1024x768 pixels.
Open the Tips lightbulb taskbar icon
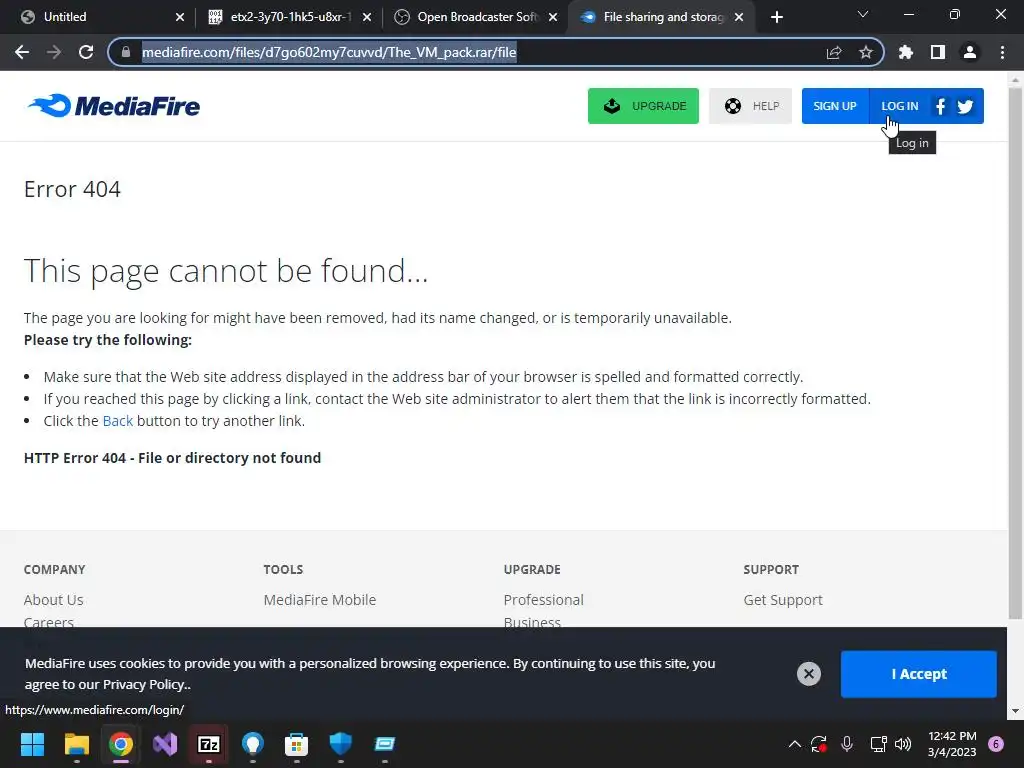coord(253,744)
